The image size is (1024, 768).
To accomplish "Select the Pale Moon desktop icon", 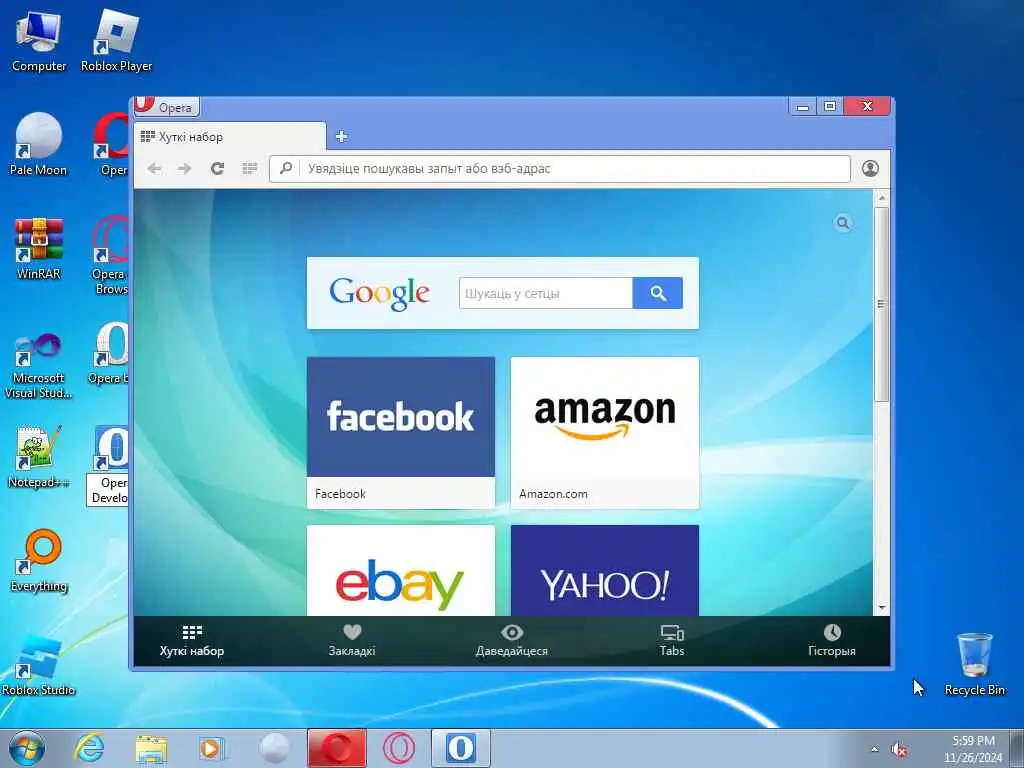I will pos(39,145).
